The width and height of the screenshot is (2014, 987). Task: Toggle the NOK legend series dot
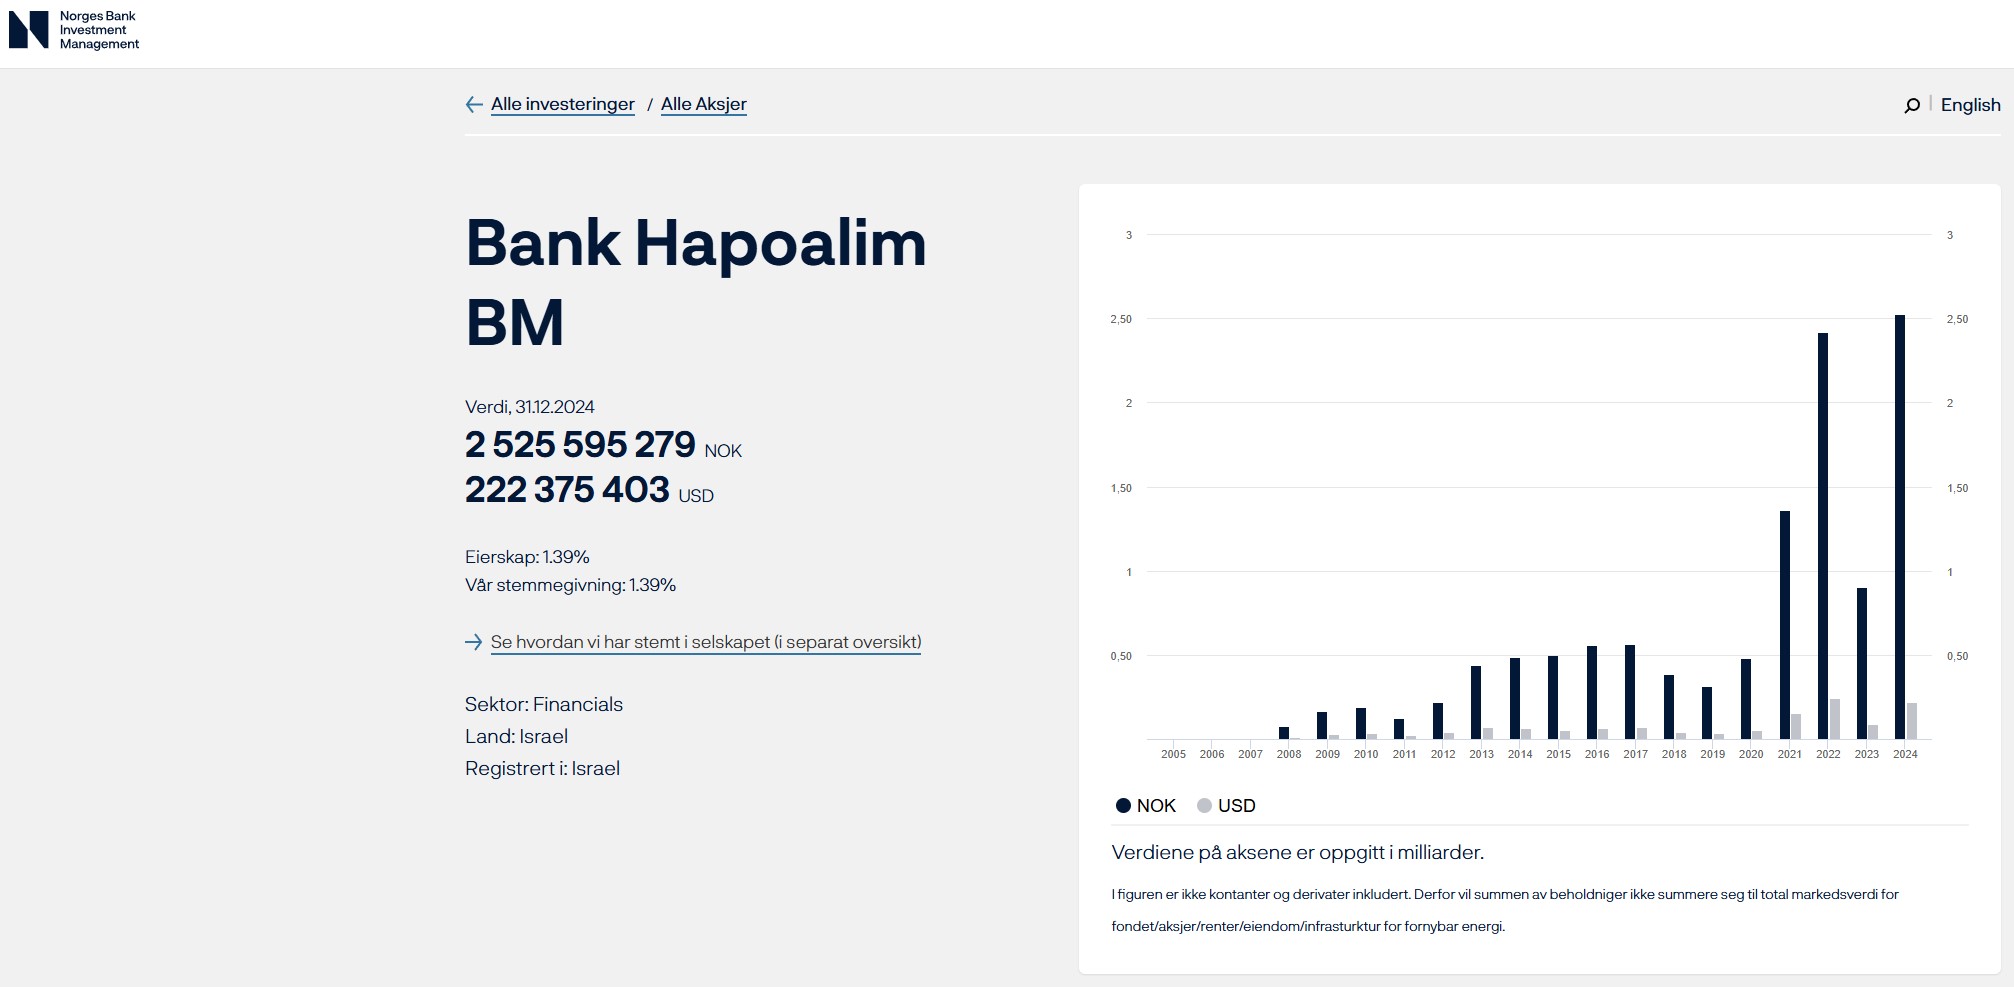point(1123,806)
